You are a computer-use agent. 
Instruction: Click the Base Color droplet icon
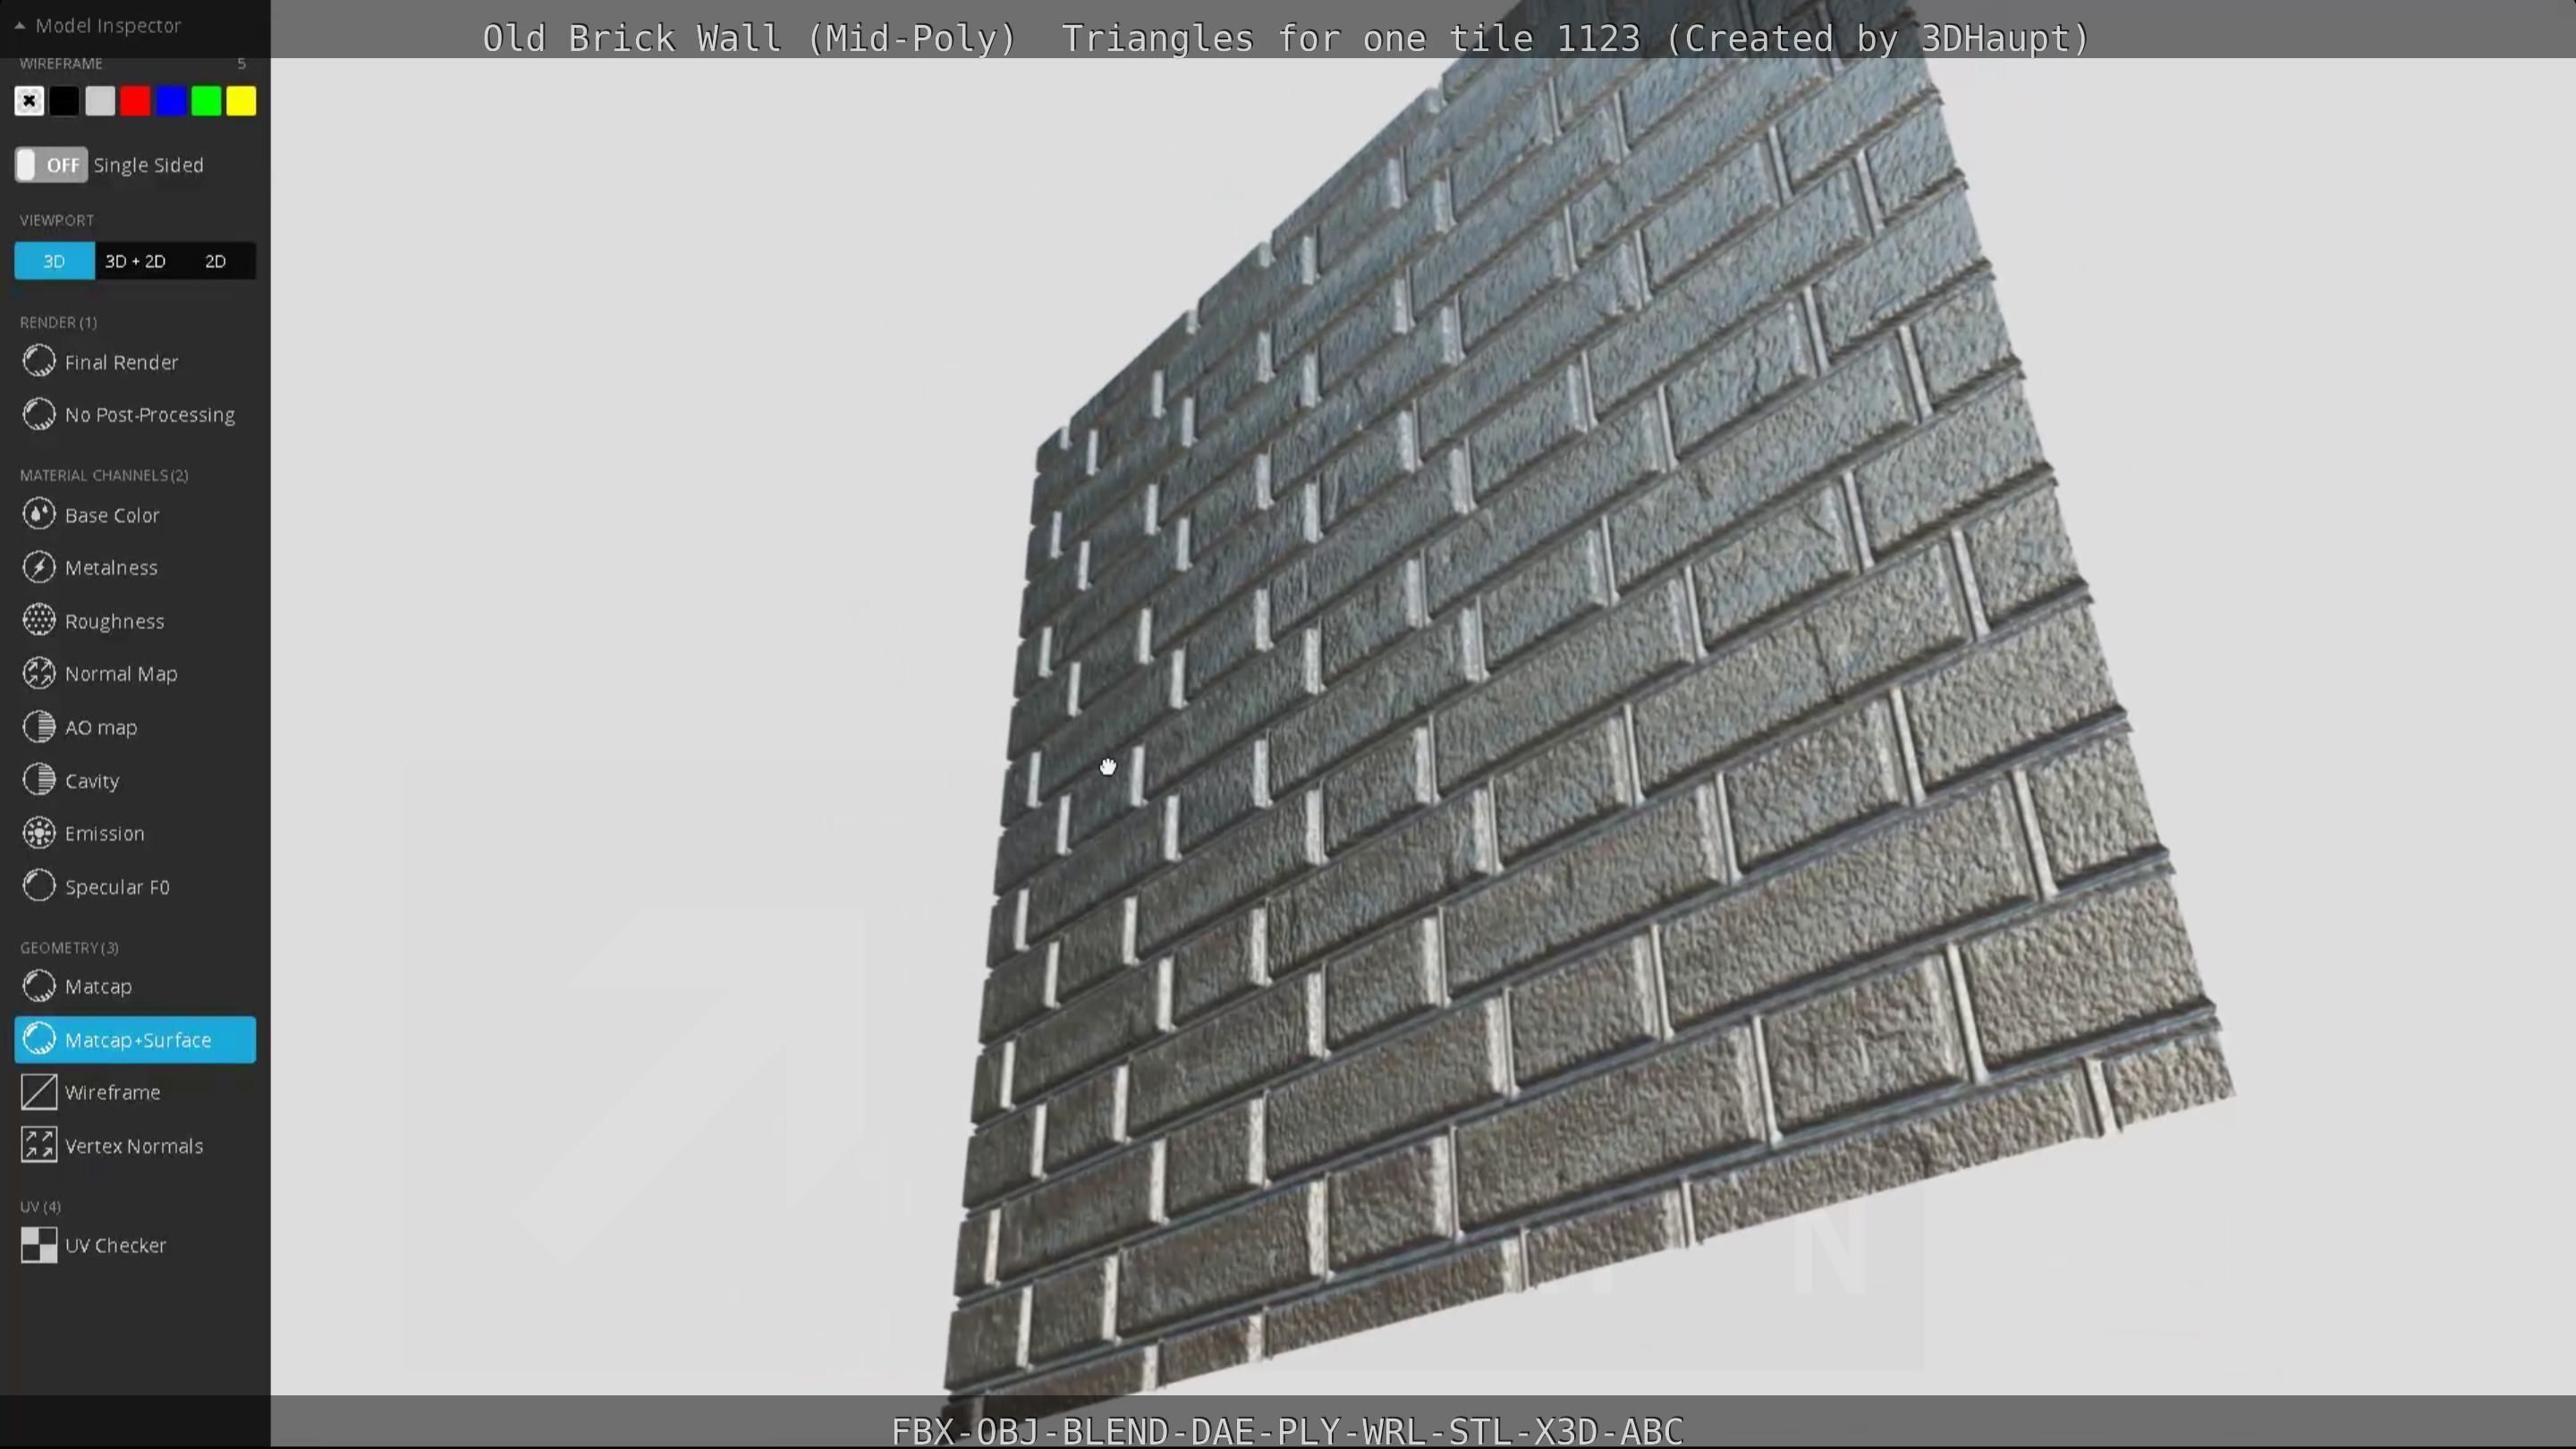point(39,515)
